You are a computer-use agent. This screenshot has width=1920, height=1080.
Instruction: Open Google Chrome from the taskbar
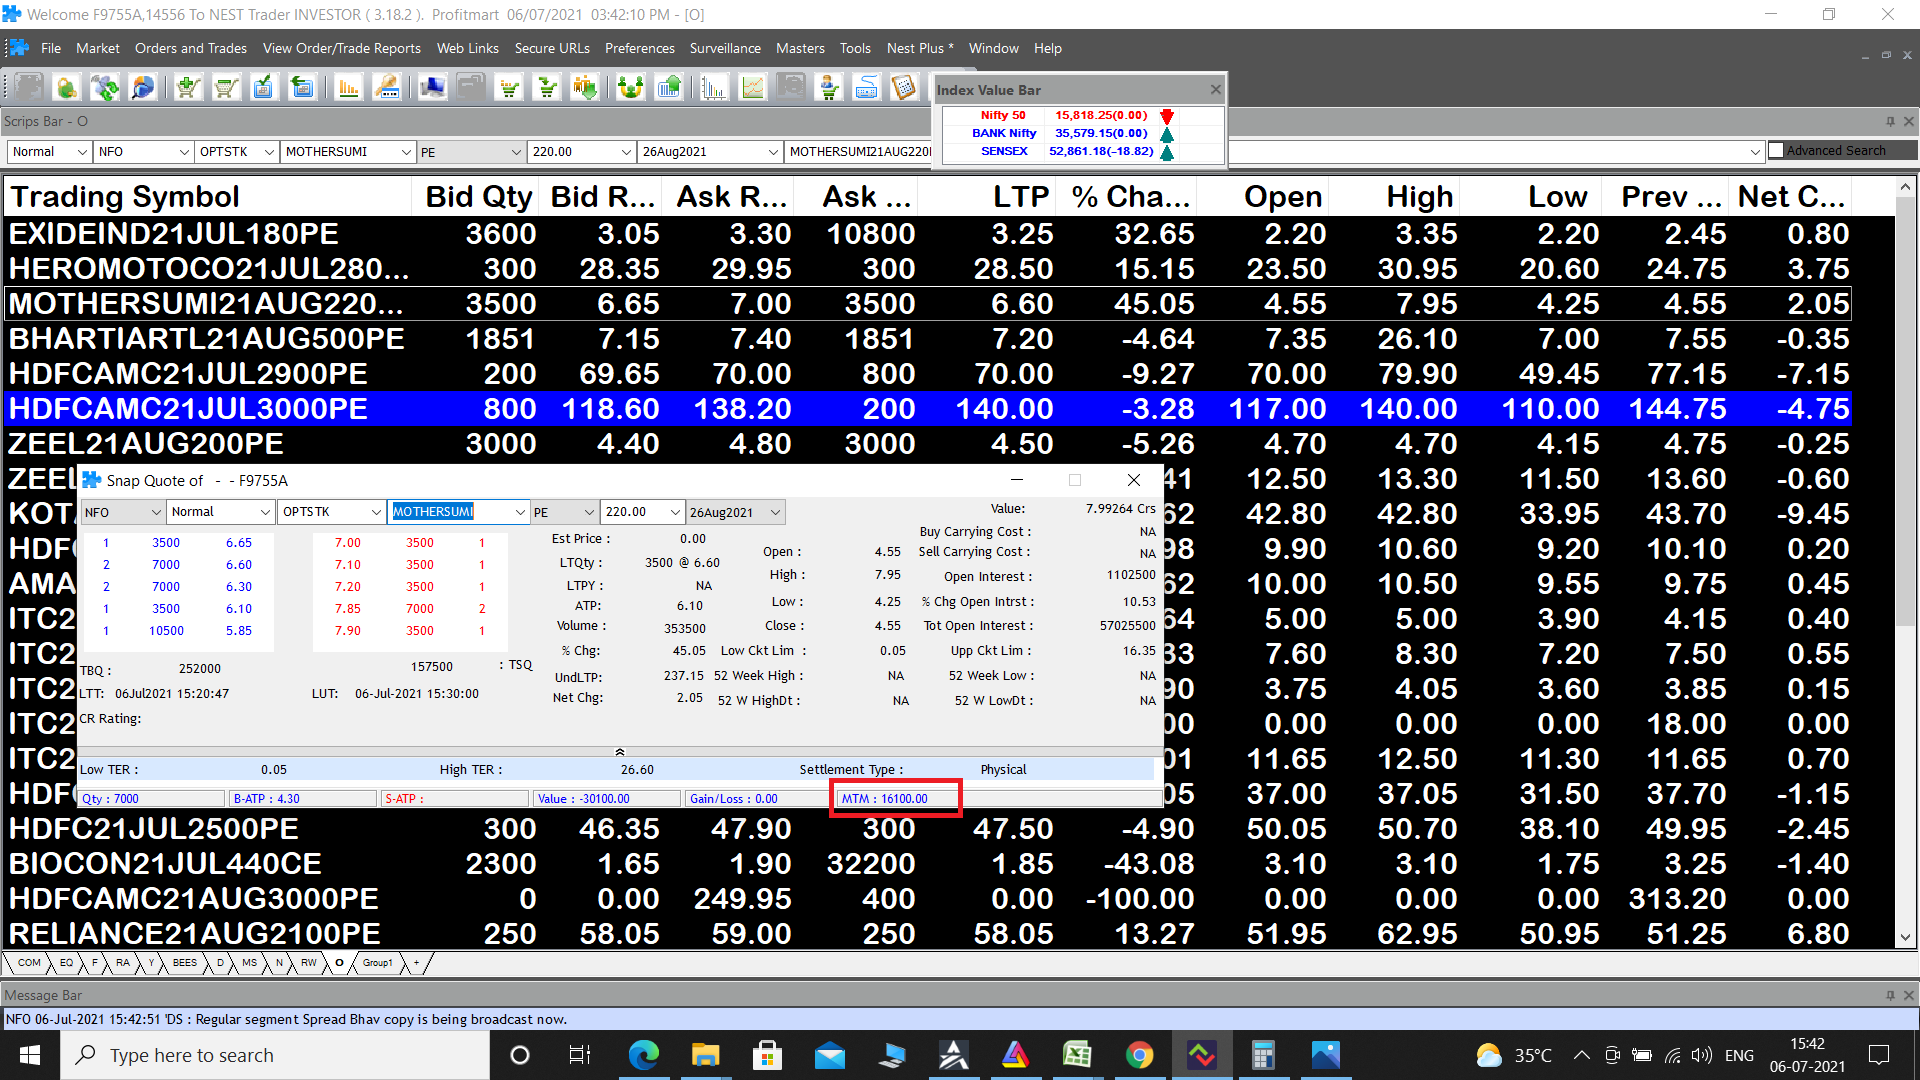point(1139,1055)
